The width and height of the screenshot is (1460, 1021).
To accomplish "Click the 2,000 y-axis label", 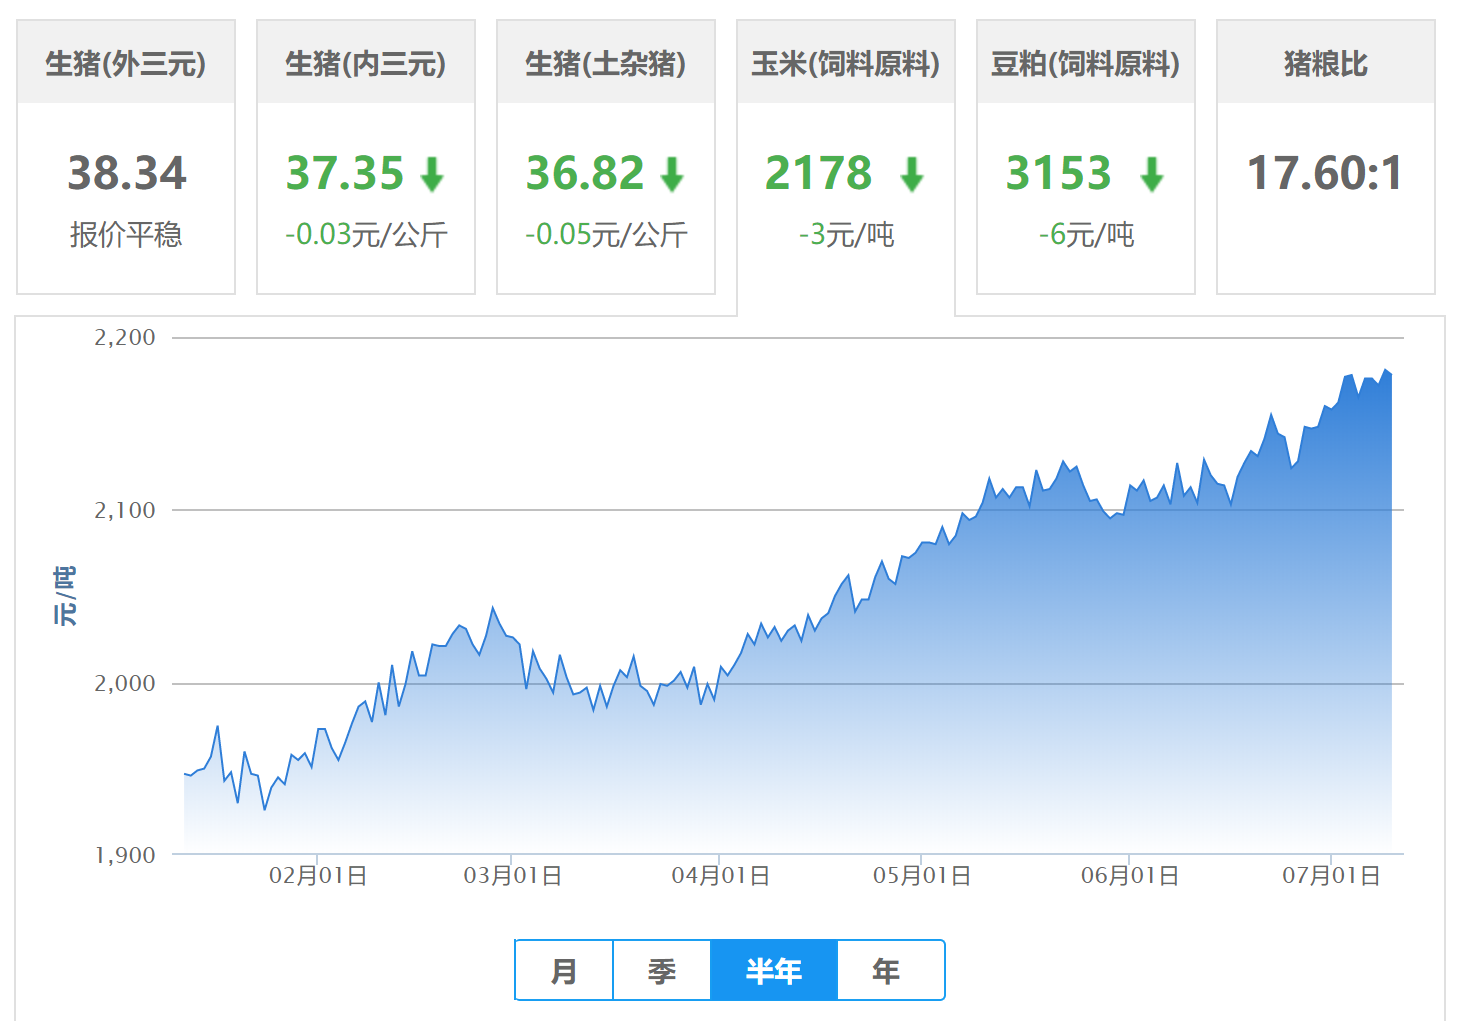I will coord(125,683).
